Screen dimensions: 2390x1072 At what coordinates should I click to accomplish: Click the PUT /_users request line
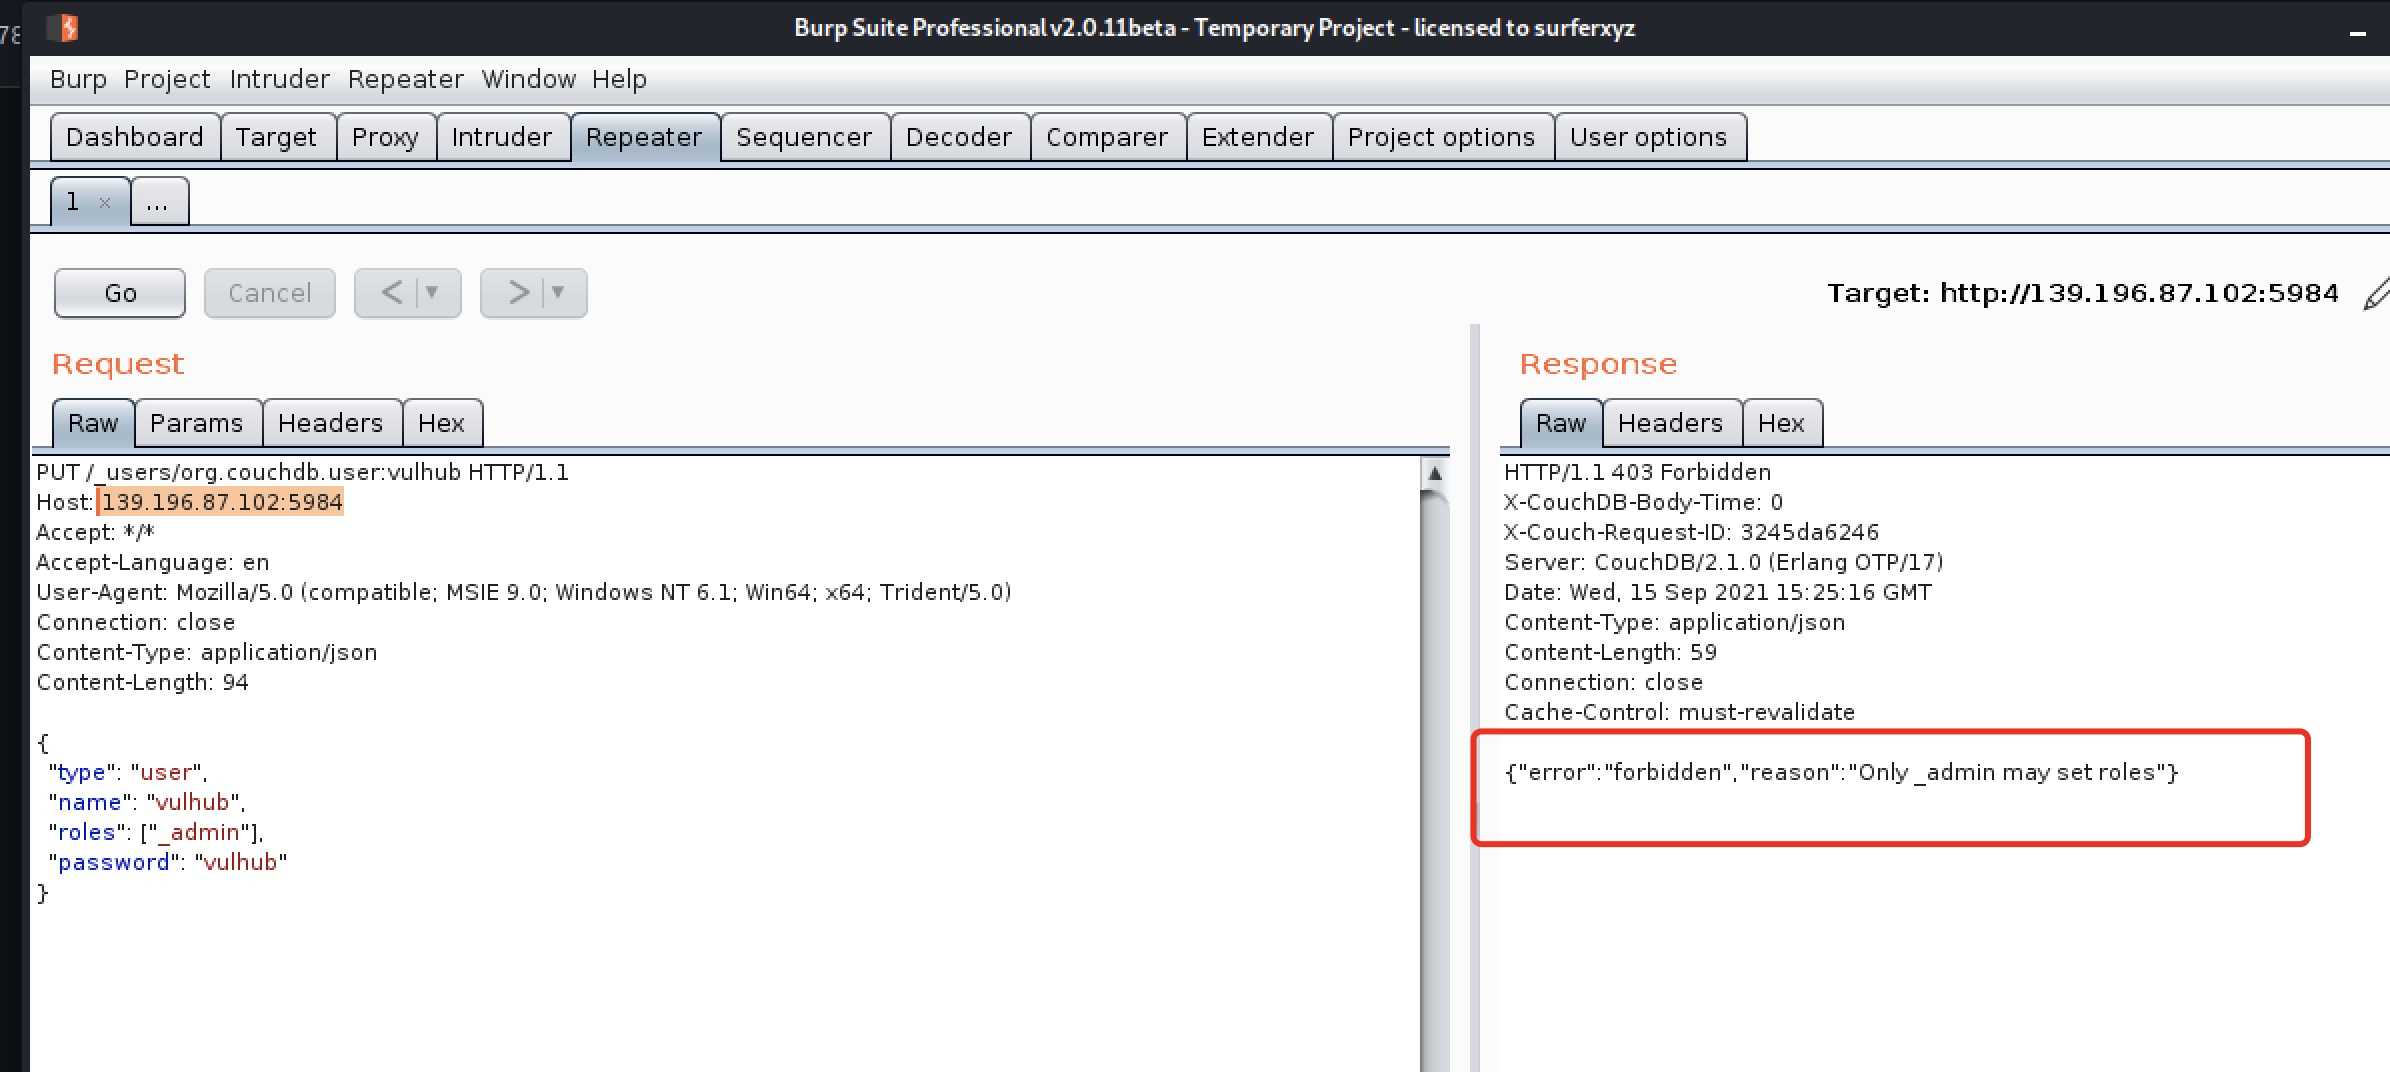click(x=303, y=472)
